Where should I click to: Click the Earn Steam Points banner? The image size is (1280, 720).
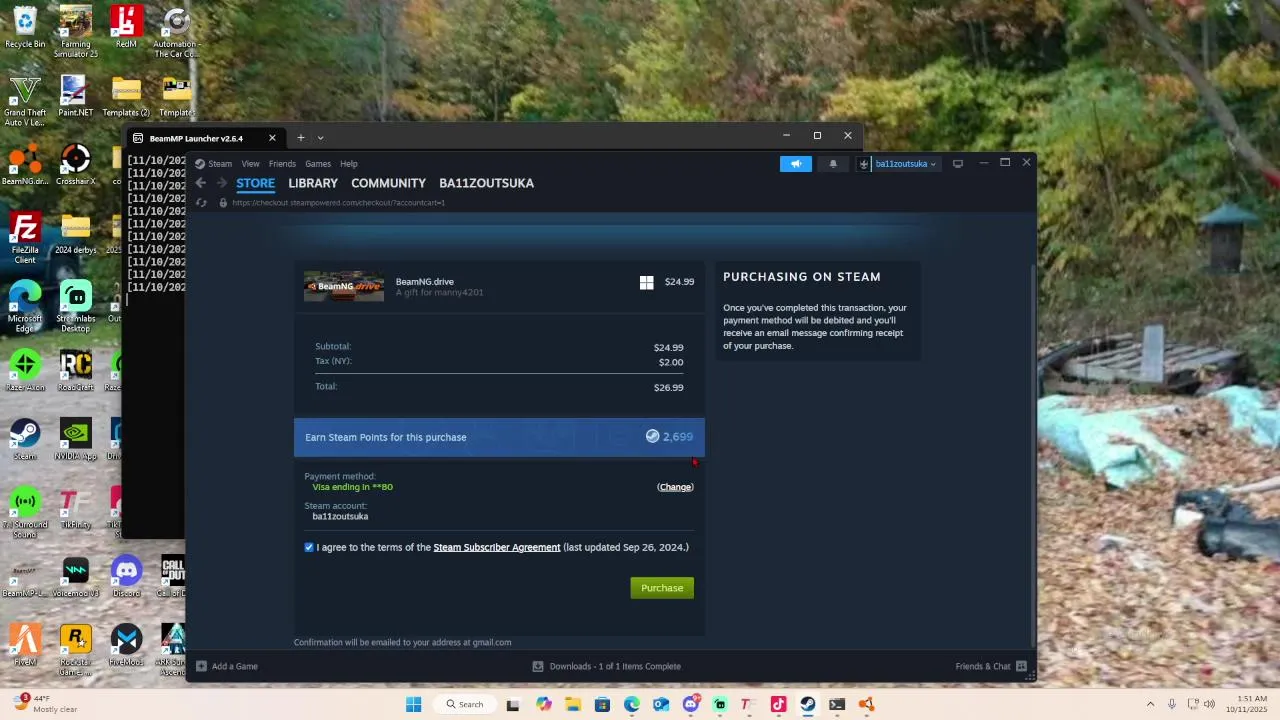point(499,437)
